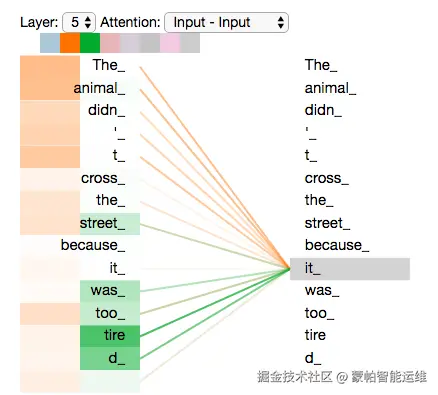Image resolution: width=438 pixels, height=395 pixels.
Task: Click 'animal_' token in right column
Action: pyautogui.click(x=330, y=88)
